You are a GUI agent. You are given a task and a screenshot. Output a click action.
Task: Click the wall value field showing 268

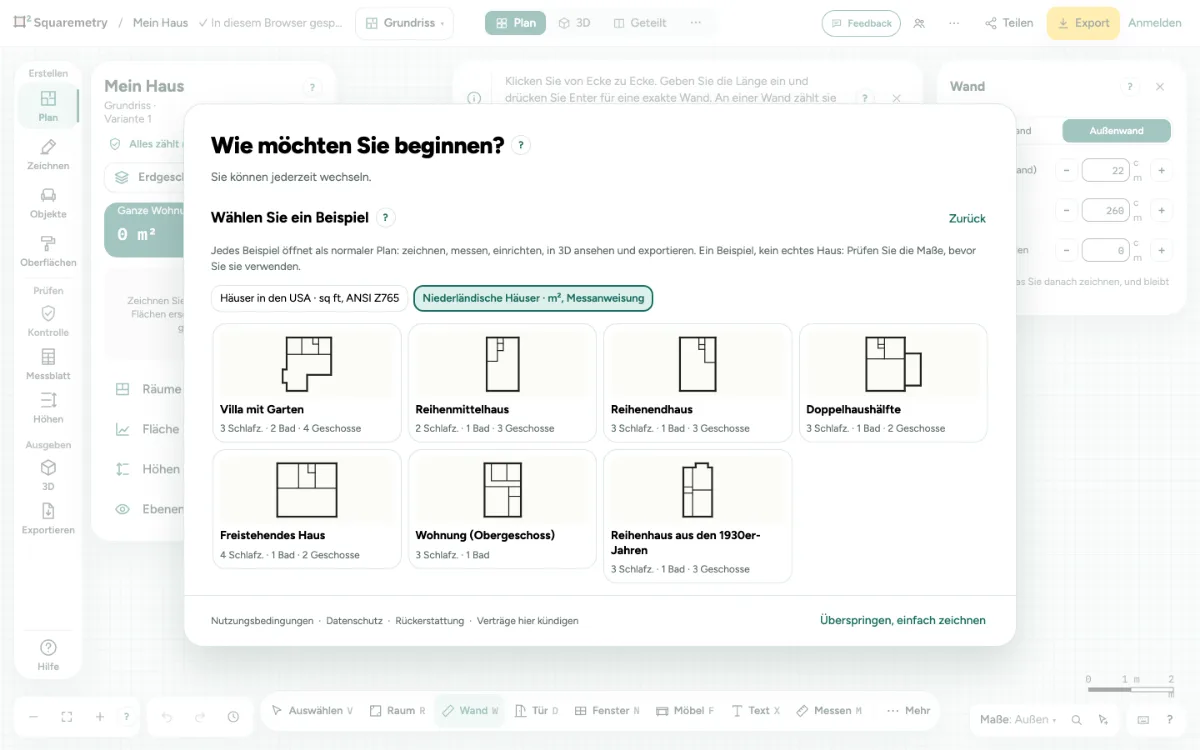[x=1105, y=210]
